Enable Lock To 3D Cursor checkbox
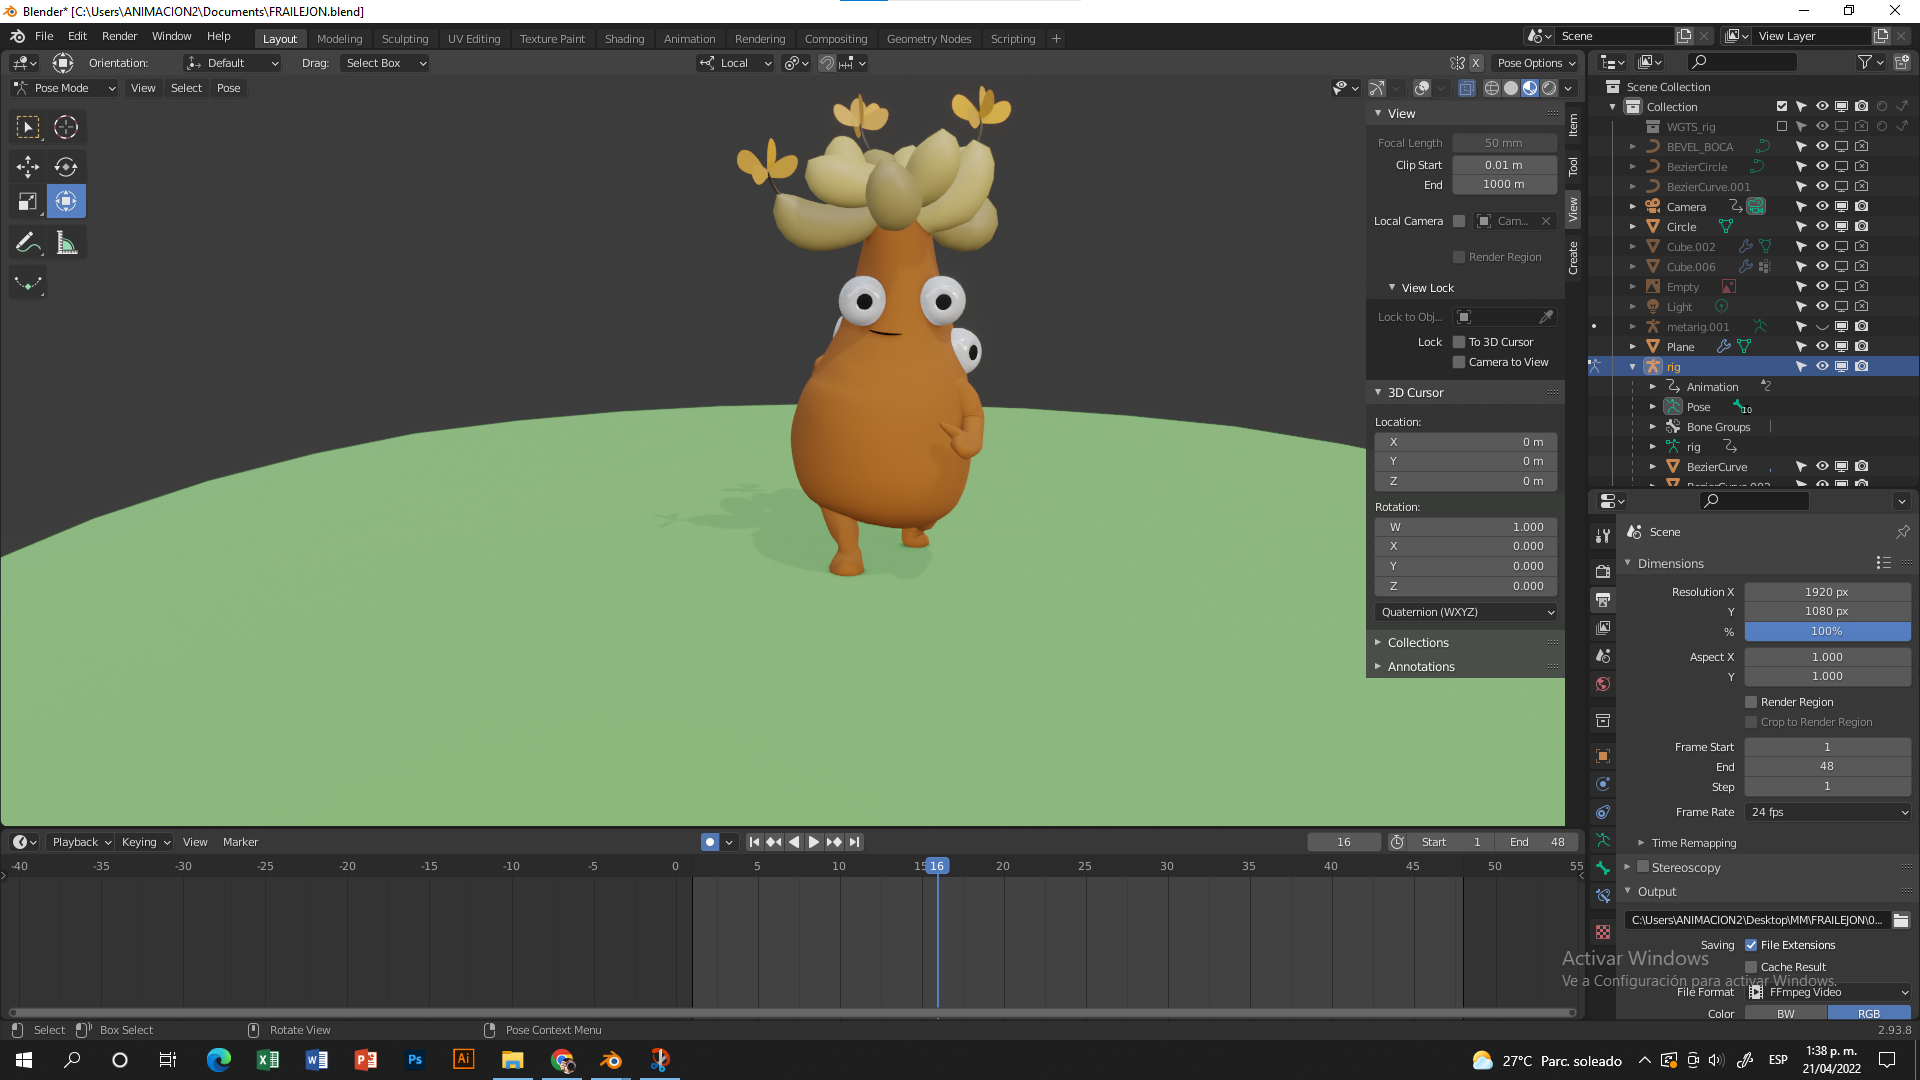This screenshot has height=1080, width=1920. pyautogui.click(x=1459, y=342)
